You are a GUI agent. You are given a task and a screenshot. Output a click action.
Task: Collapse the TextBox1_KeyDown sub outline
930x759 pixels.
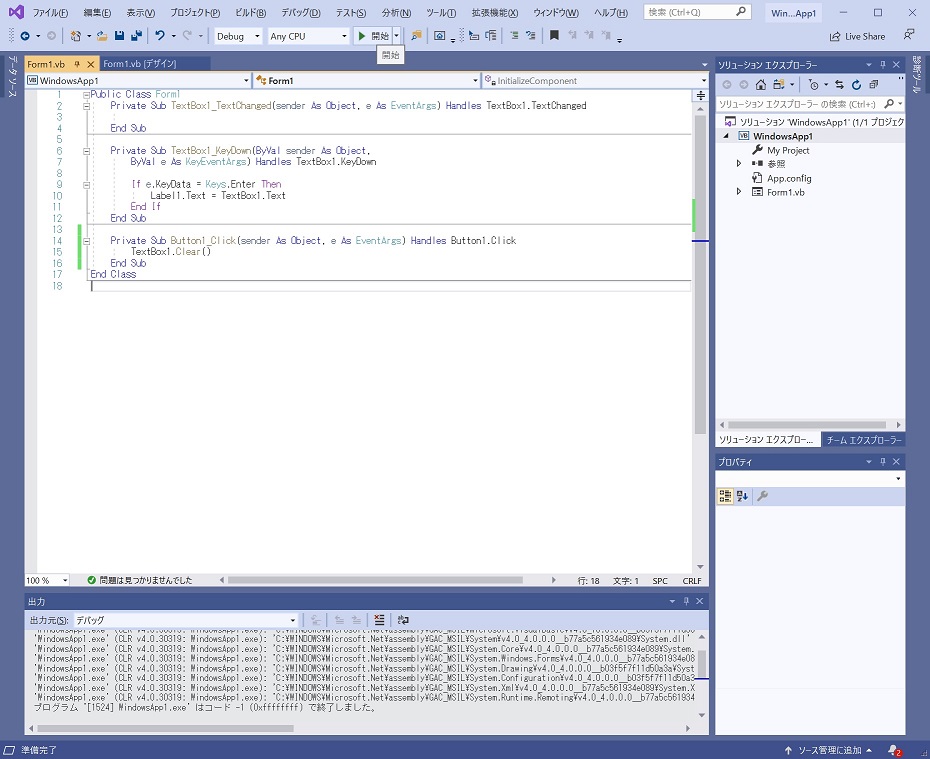pyautogui.click(x=86, y=151)
